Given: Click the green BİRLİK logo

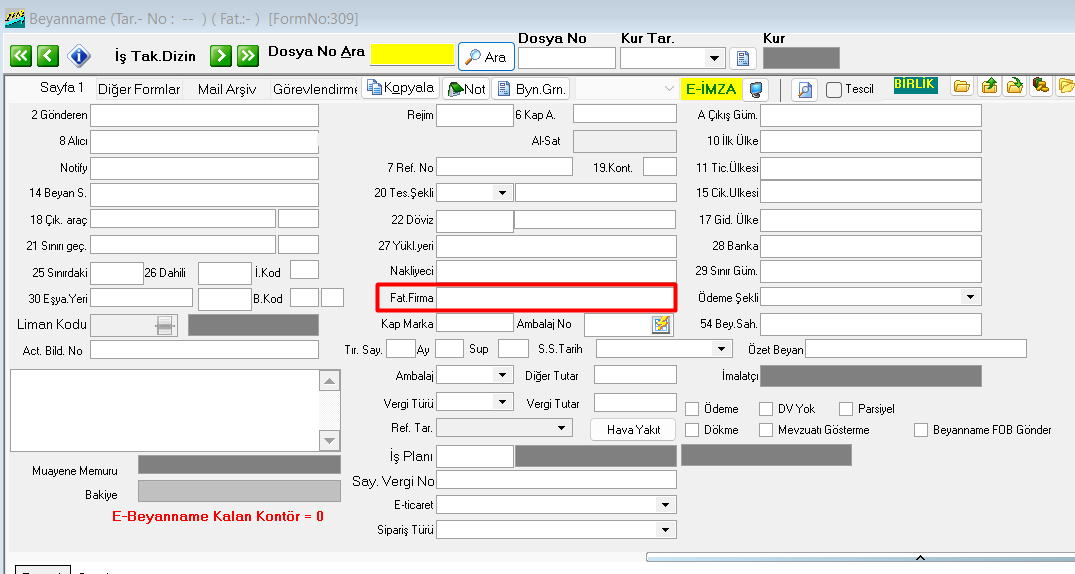Looking at the screenshot, I should pos(915,86).
